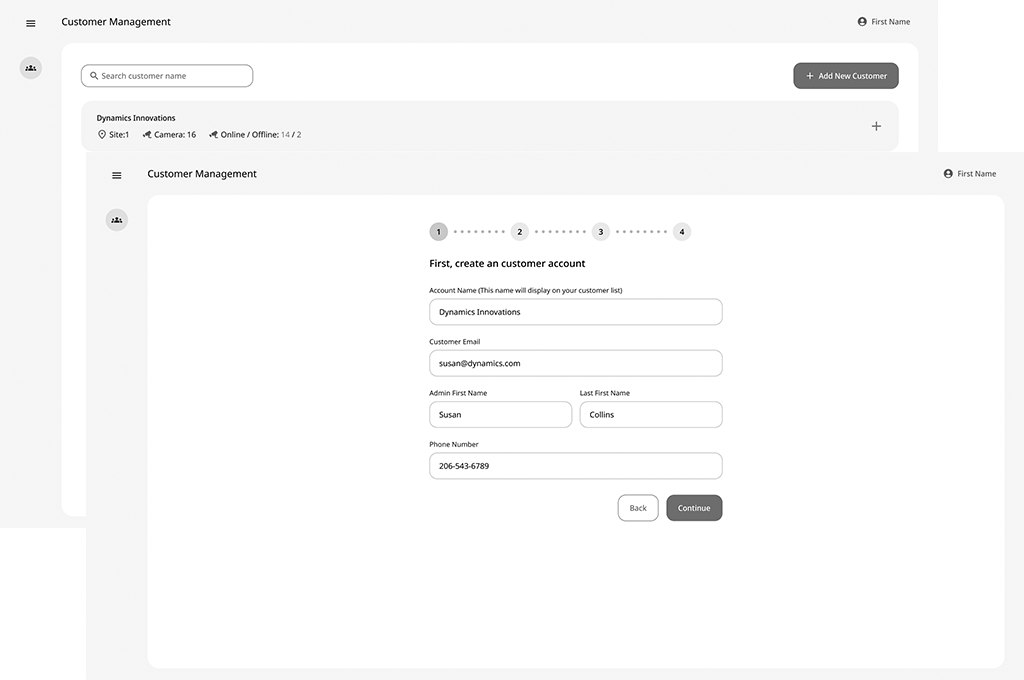Click camera icon next to Camera: 16
The height and width of the screenshot is (680, 1024).
147,134
